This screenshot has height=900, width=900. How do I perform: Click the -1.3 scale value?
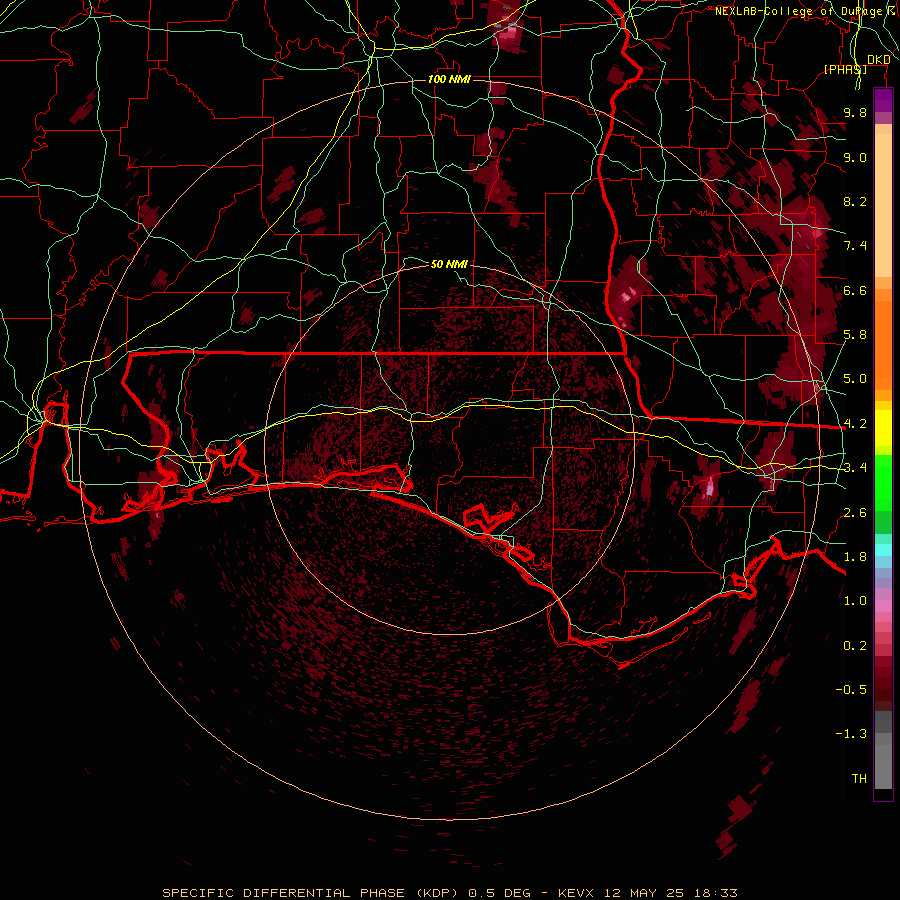click(851, 734)
